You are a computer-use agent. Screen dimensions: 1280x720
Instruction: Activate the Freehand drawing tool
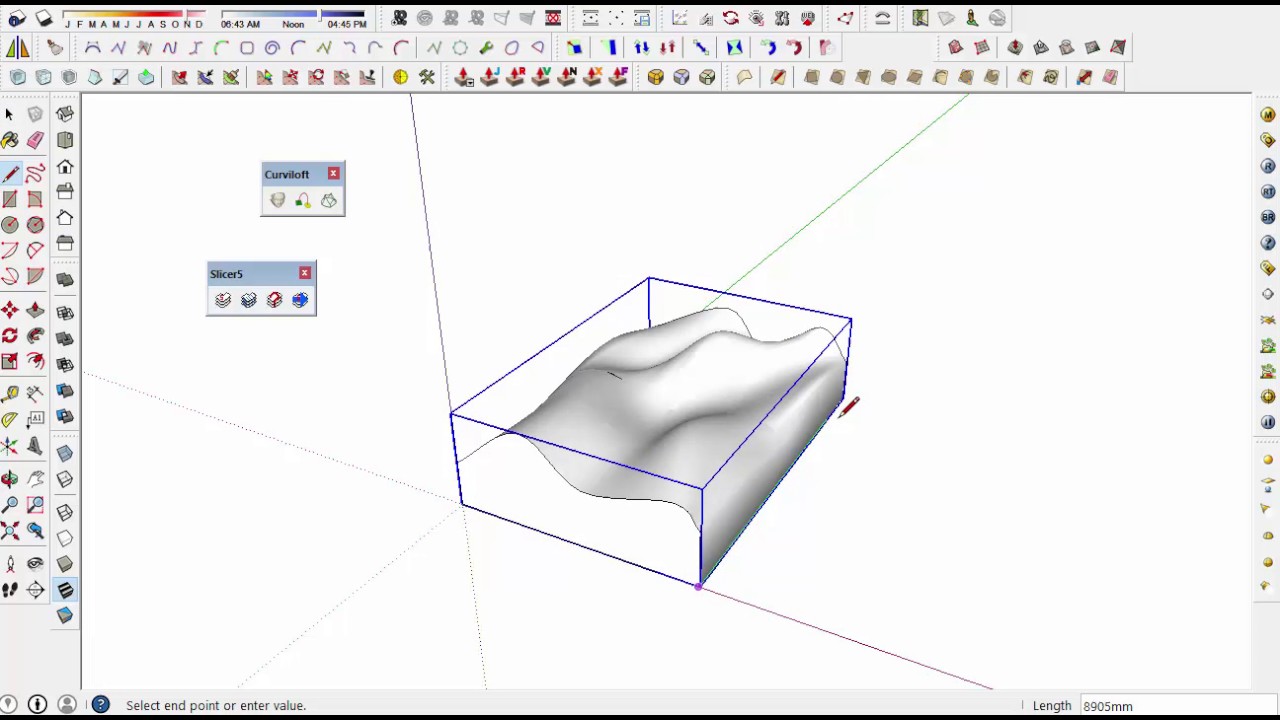point(36,174)
